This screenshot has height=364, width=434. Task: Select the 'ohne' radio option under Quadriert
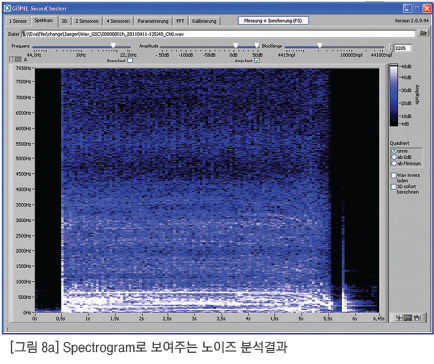394,151
